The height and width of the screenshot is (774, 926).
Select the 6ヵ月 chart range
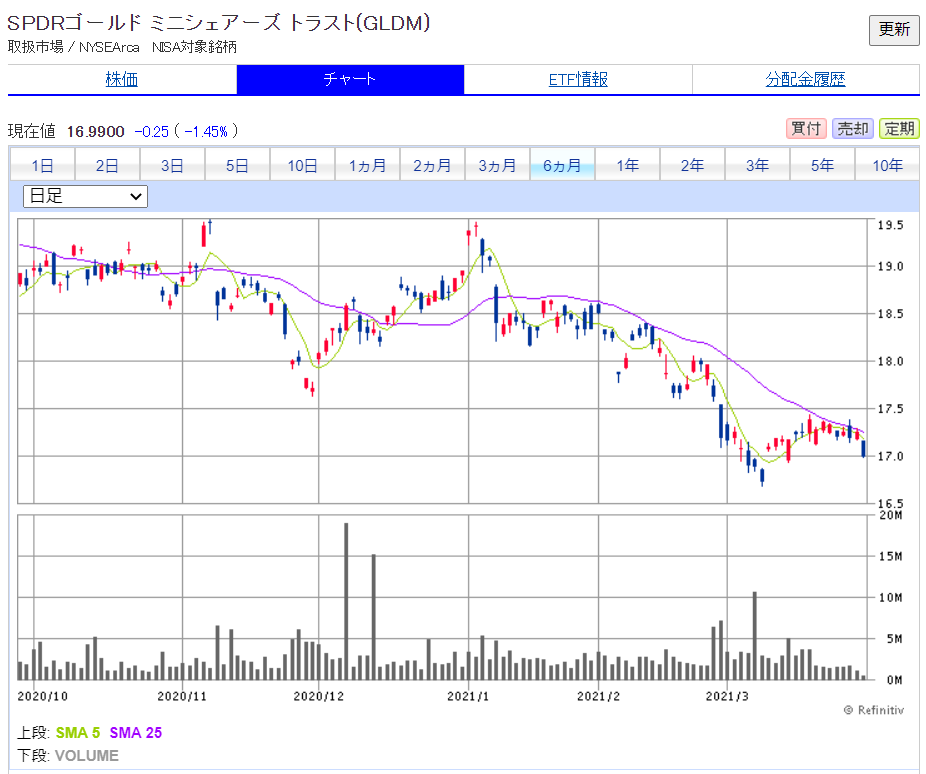562,165
